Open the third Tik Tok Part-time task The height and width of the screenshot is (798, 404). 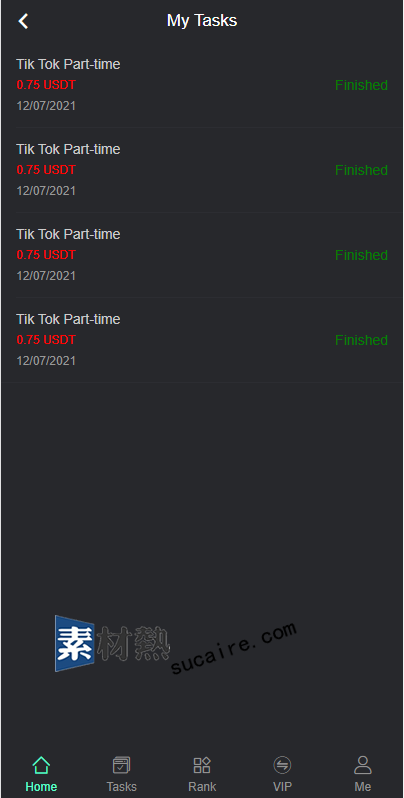point(202,255)
